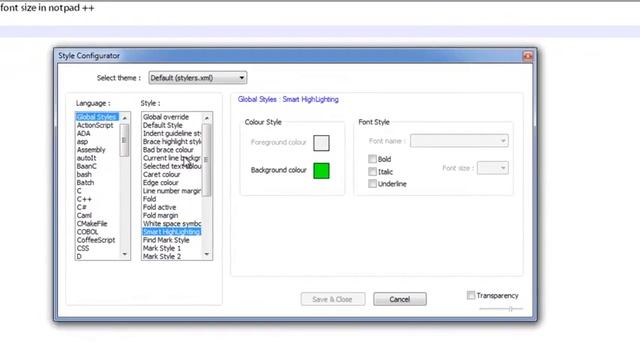This screenshot has width=640, height=360.
Task: Select Global Styles in Language list
Action: (97, 117)
